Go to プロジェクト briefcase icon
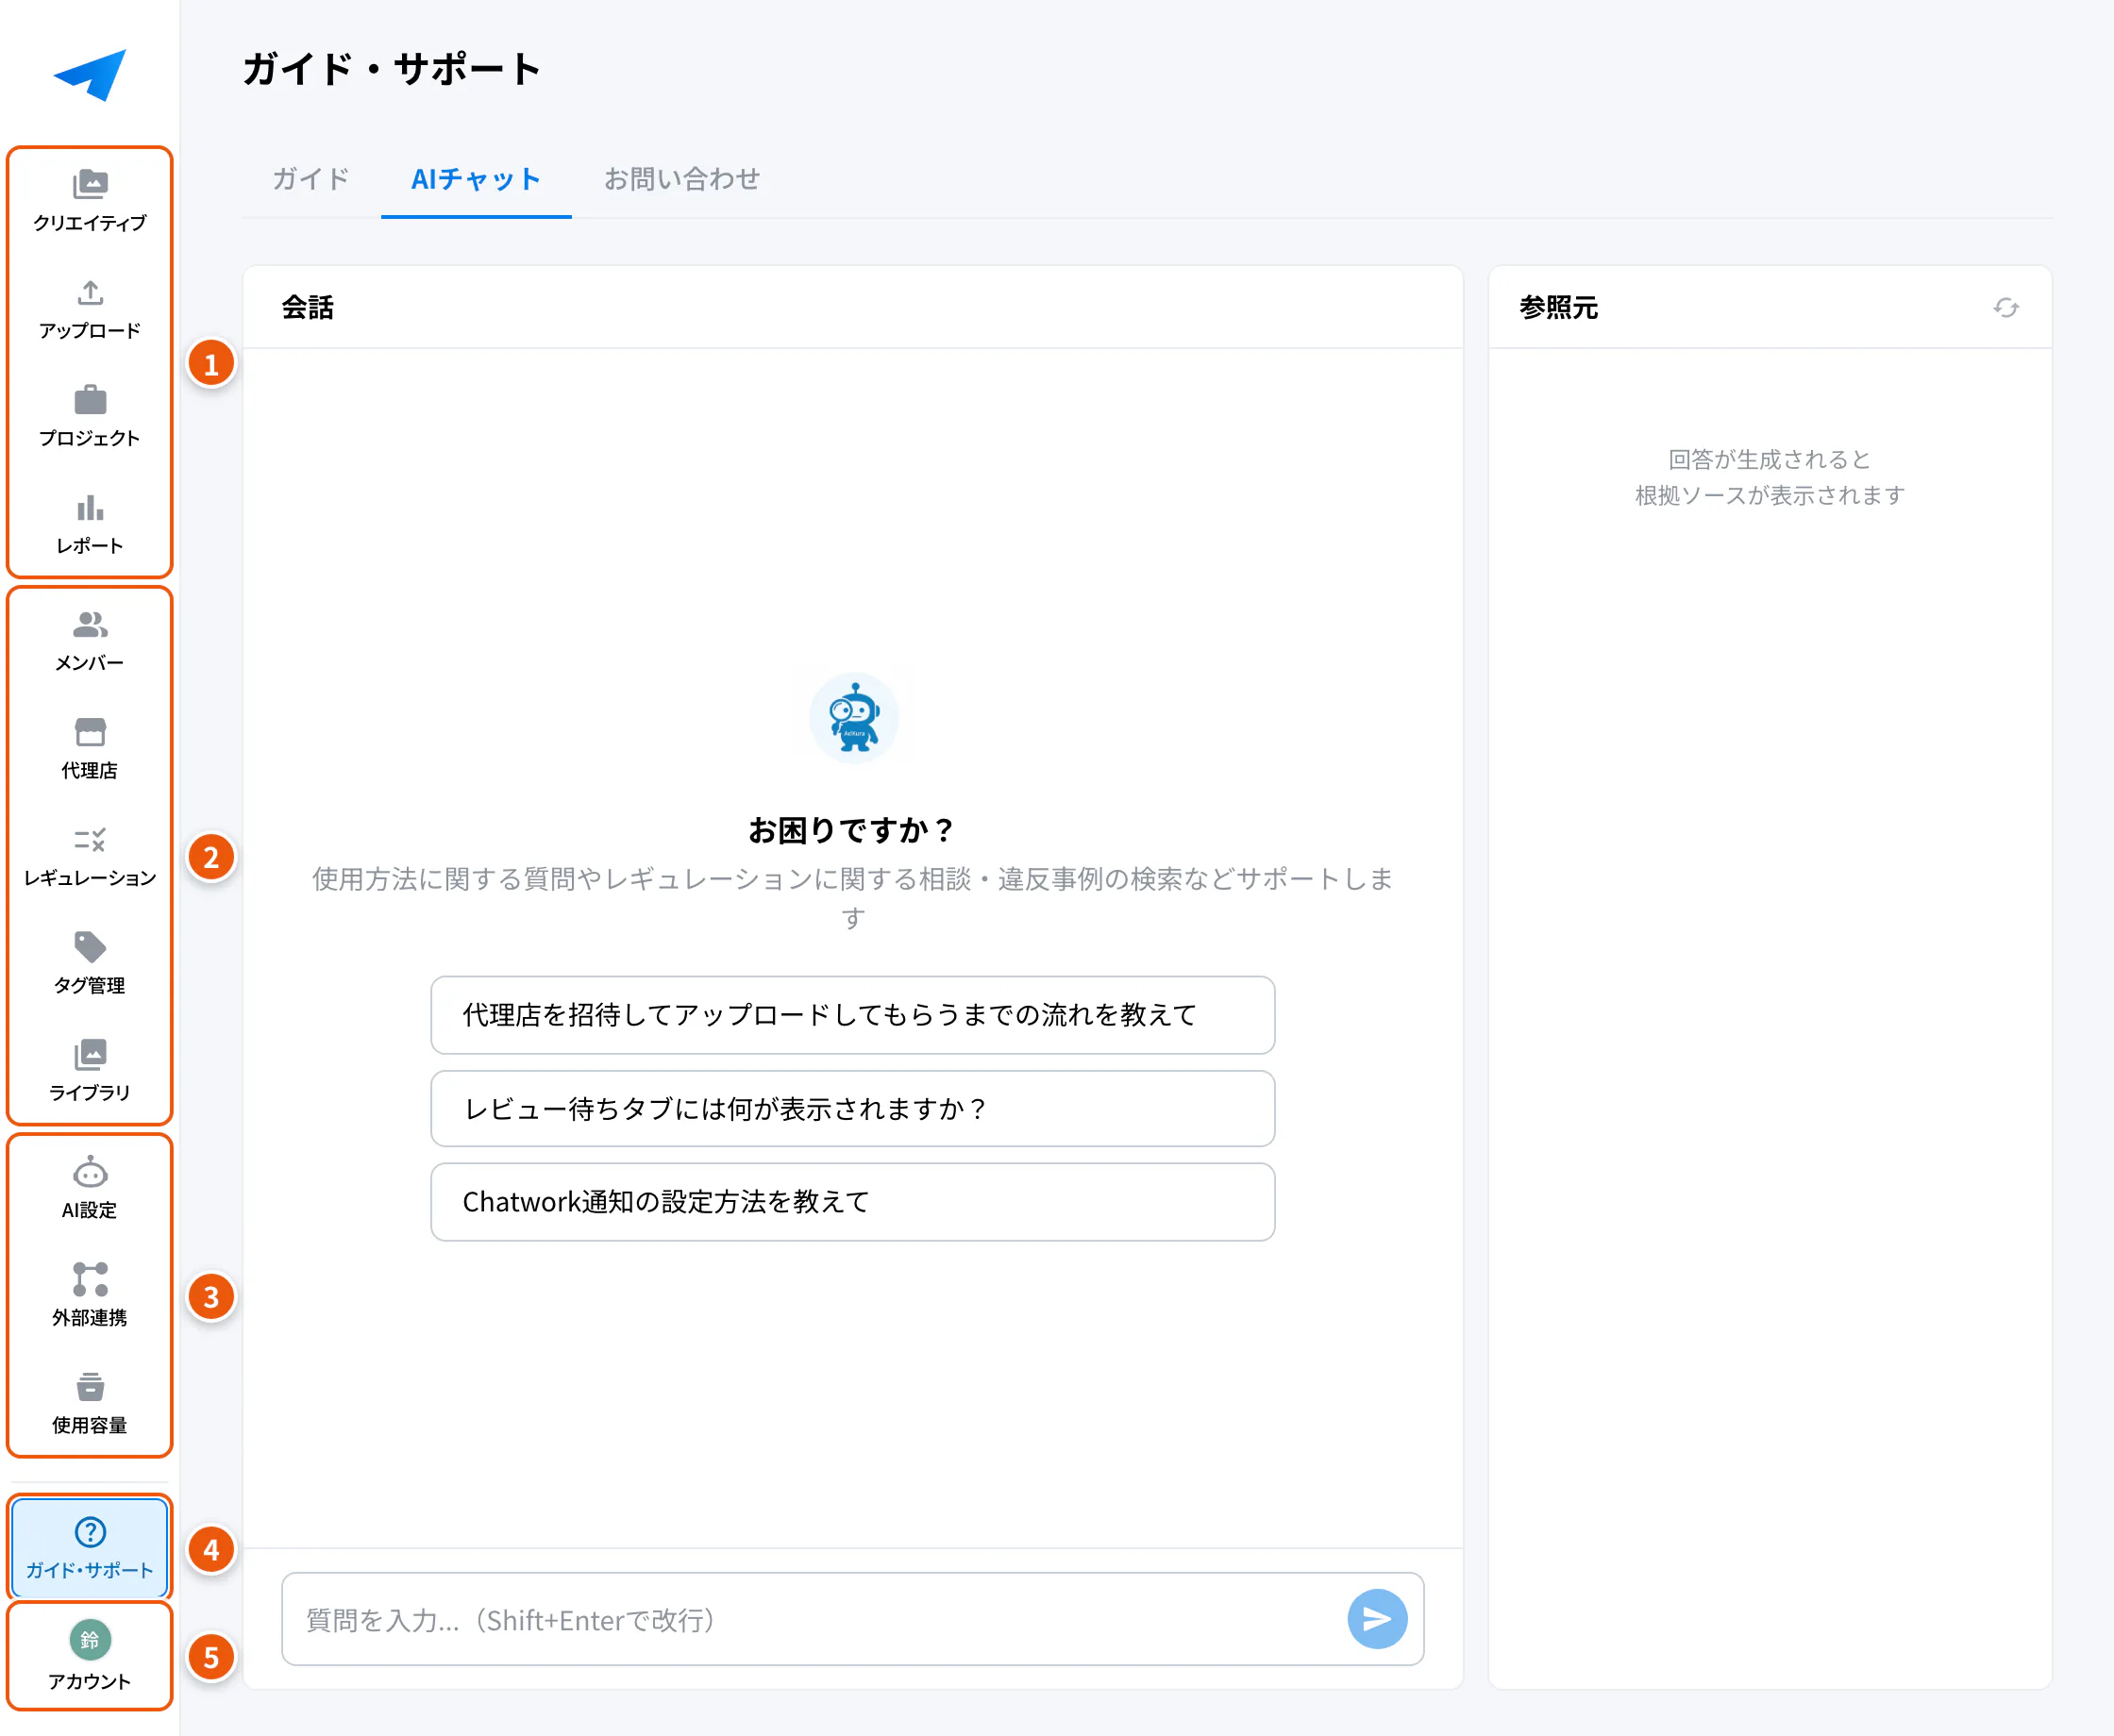The image size is (2114, 1736). pos(90,400)
